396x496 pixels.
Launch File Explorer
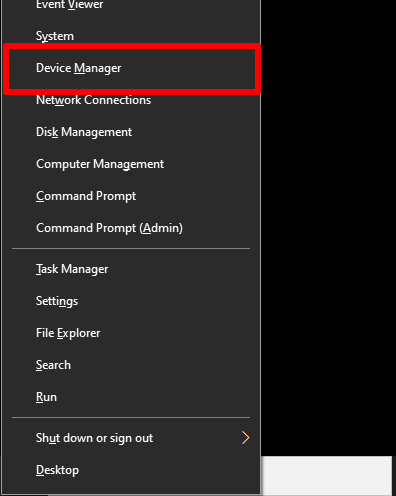tap(131, 333)
